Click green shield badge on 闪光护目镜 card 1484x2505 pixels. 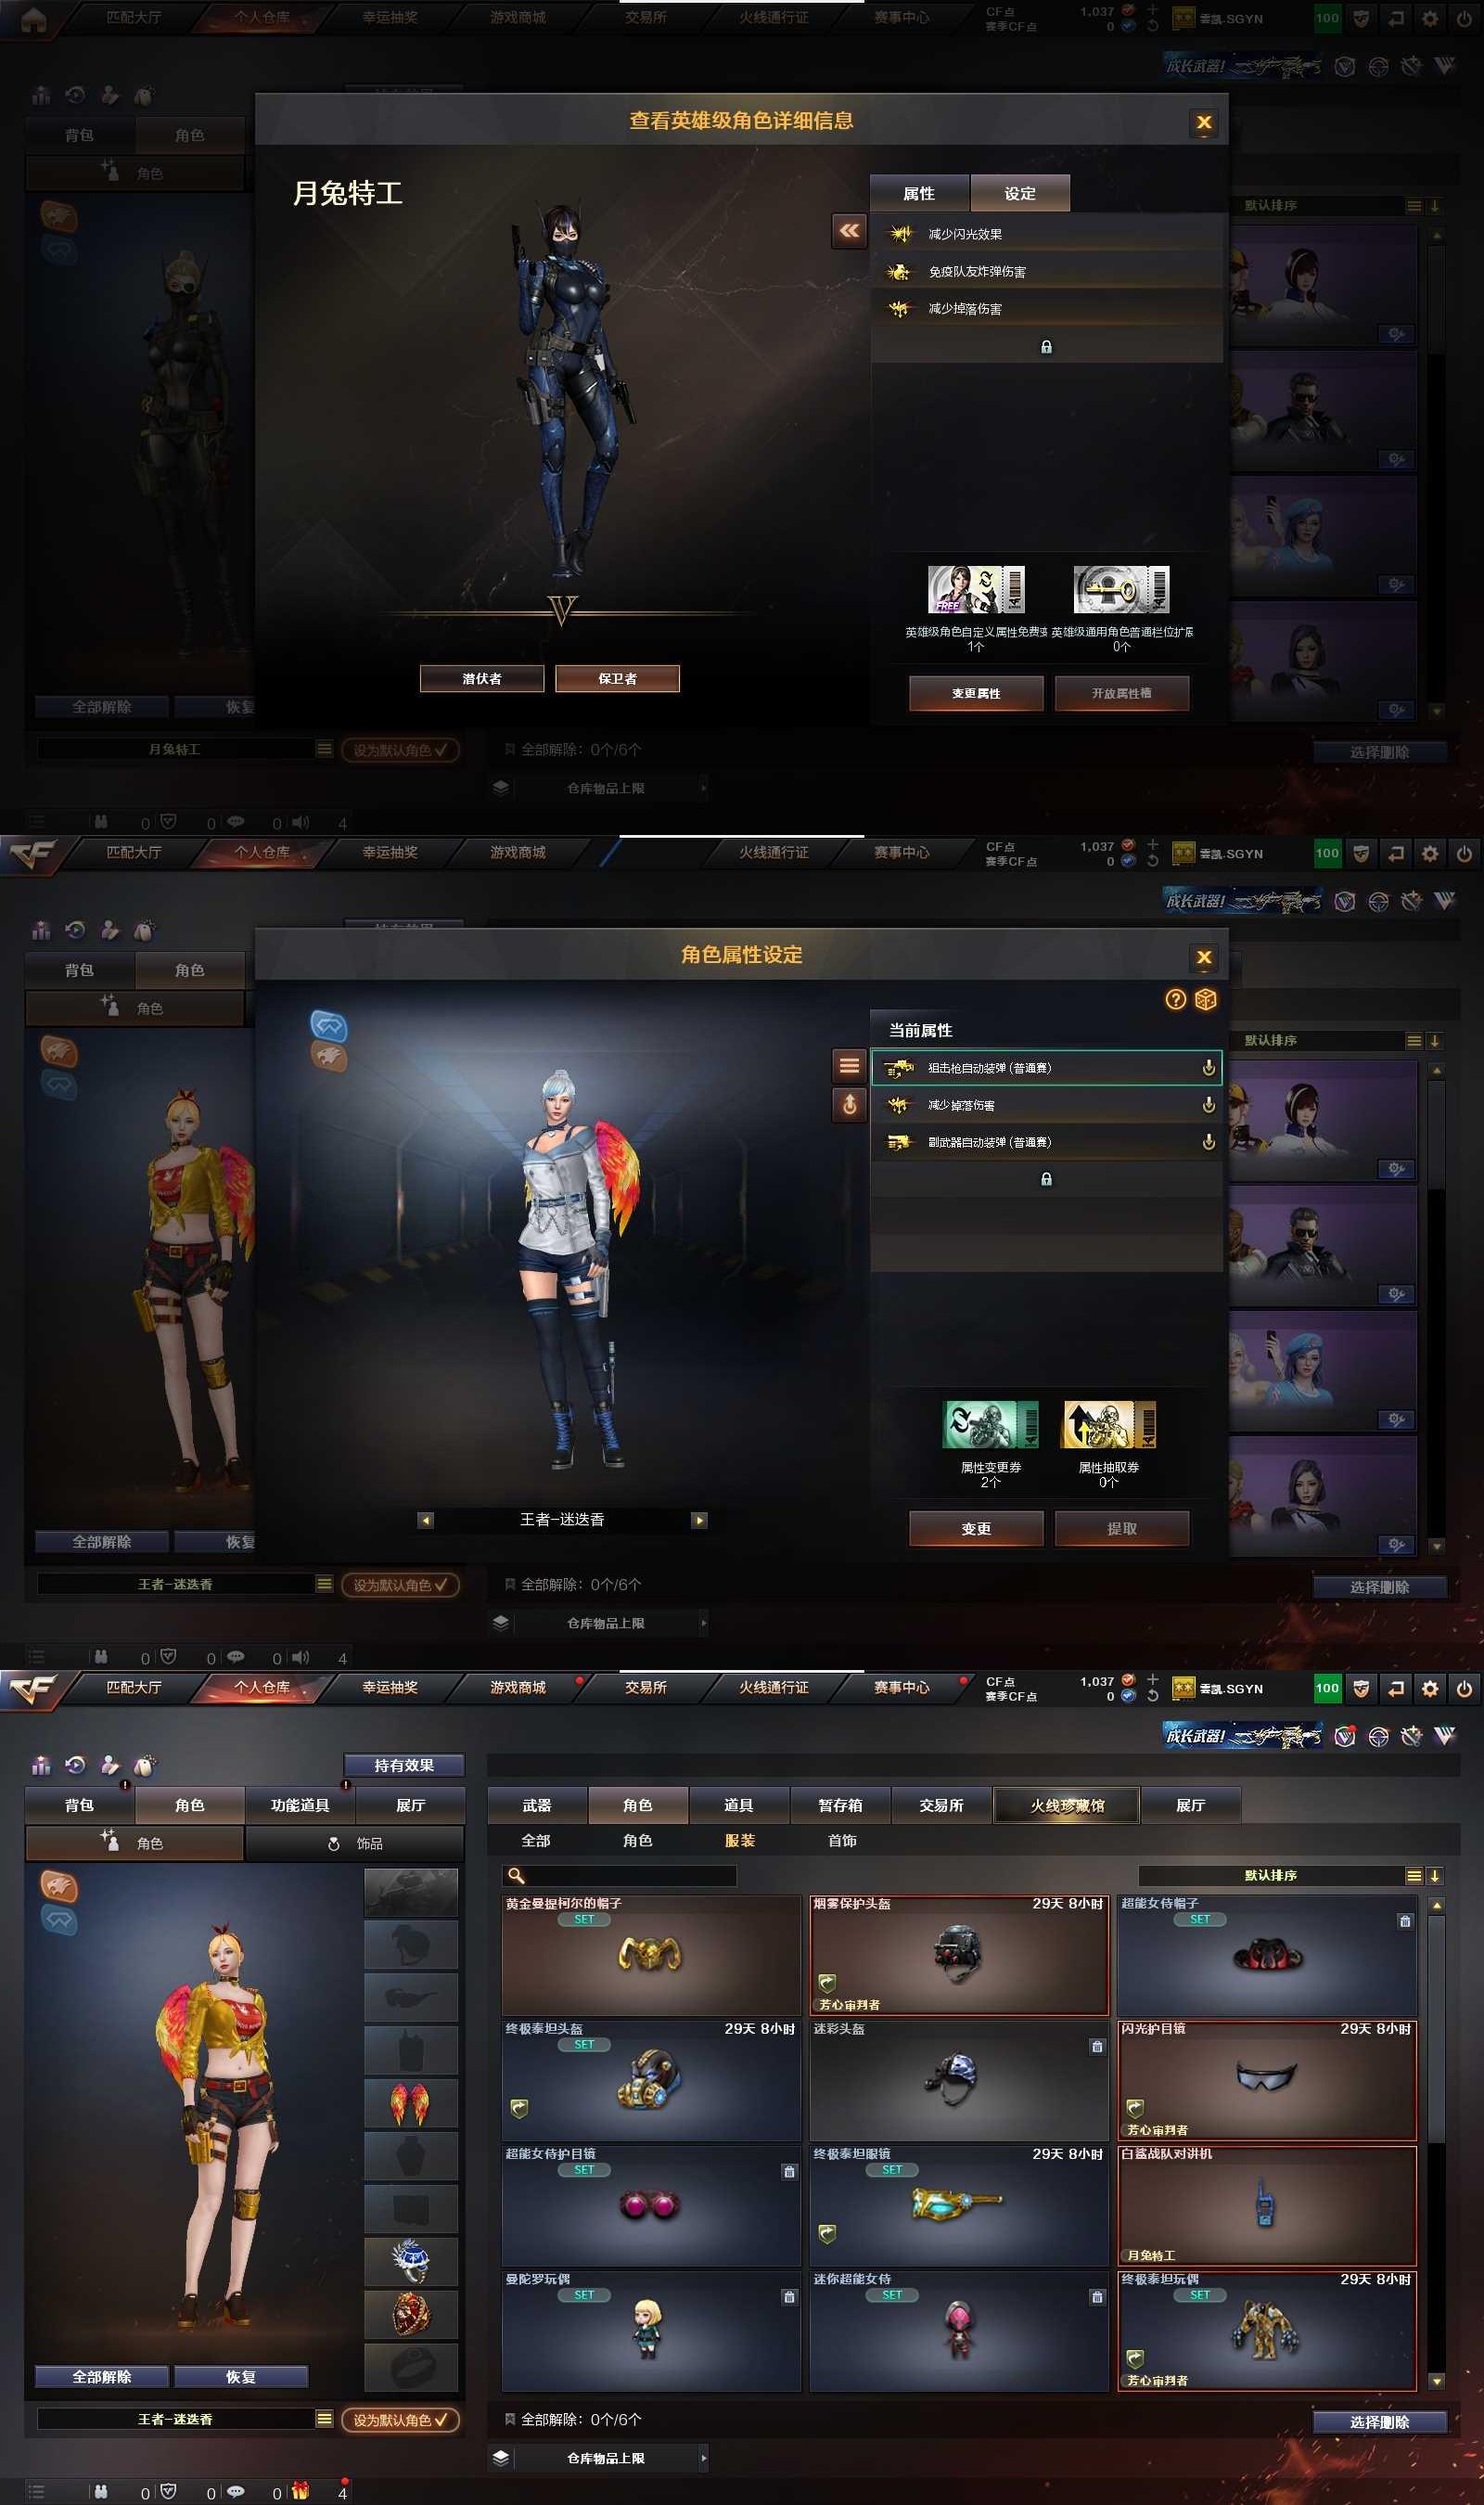(1135, 2108)
